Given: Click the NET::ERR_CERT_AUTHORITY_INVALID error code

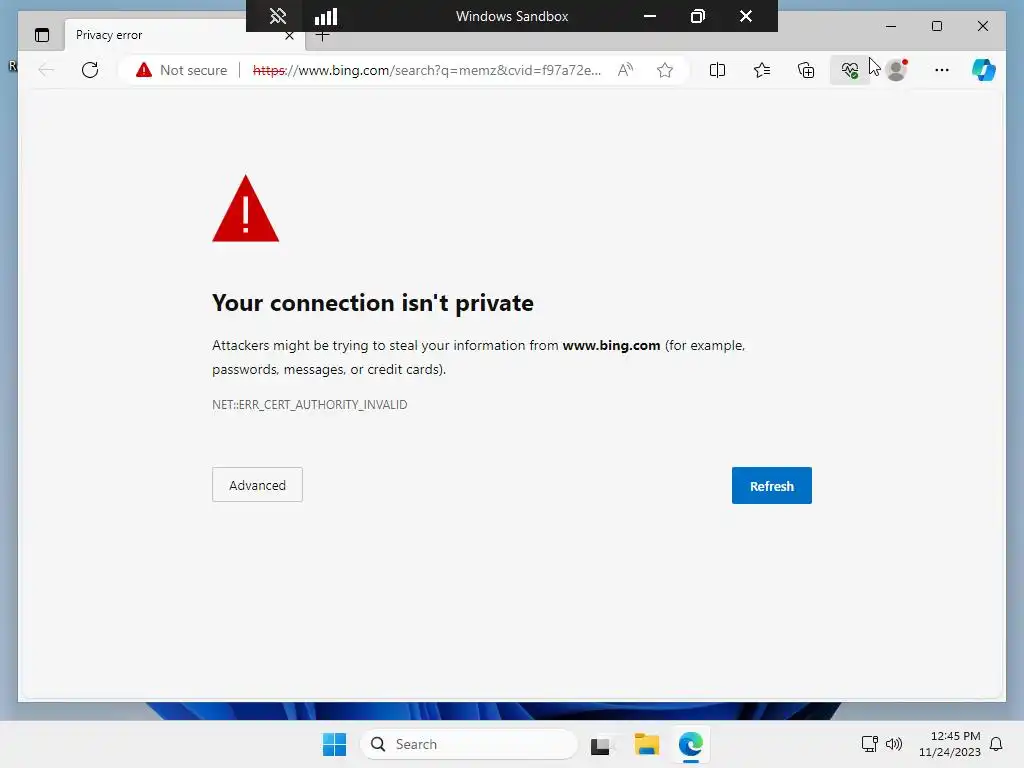Looking at the screenshot, I should coord(310,405).
